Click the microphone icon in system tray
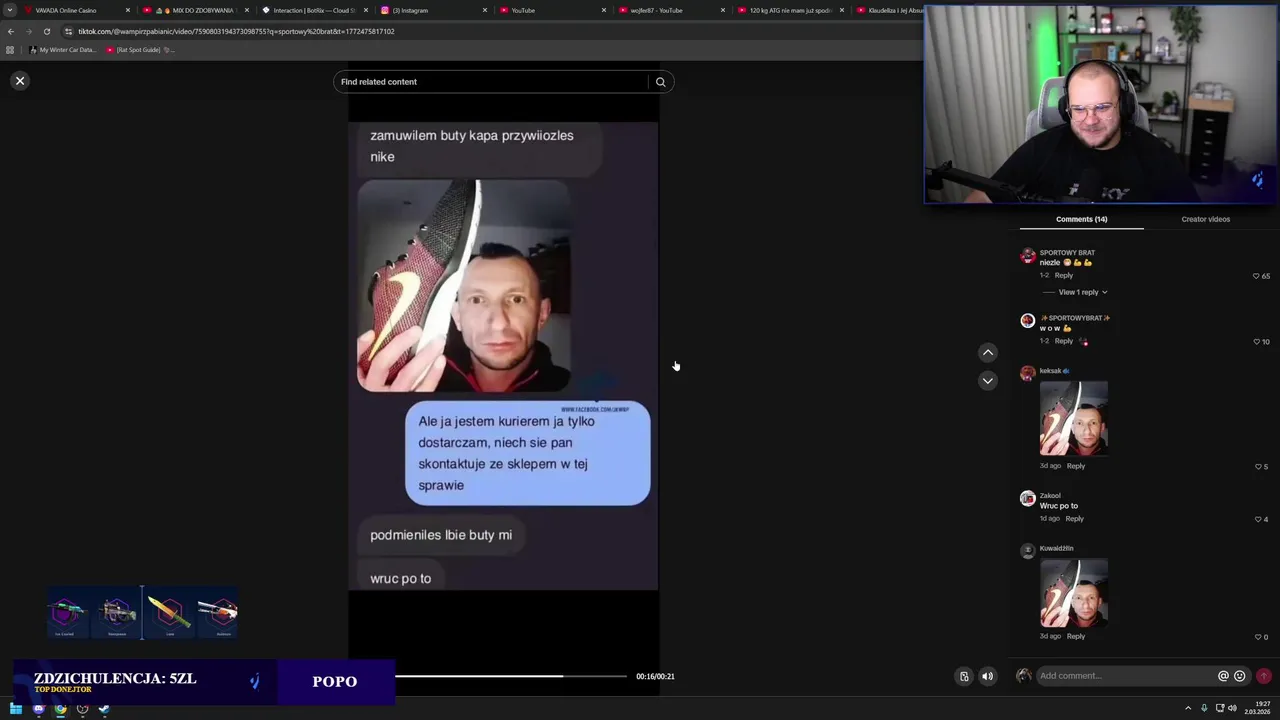The height and width of the screenshot is (720, 1280). [1204, 708]
